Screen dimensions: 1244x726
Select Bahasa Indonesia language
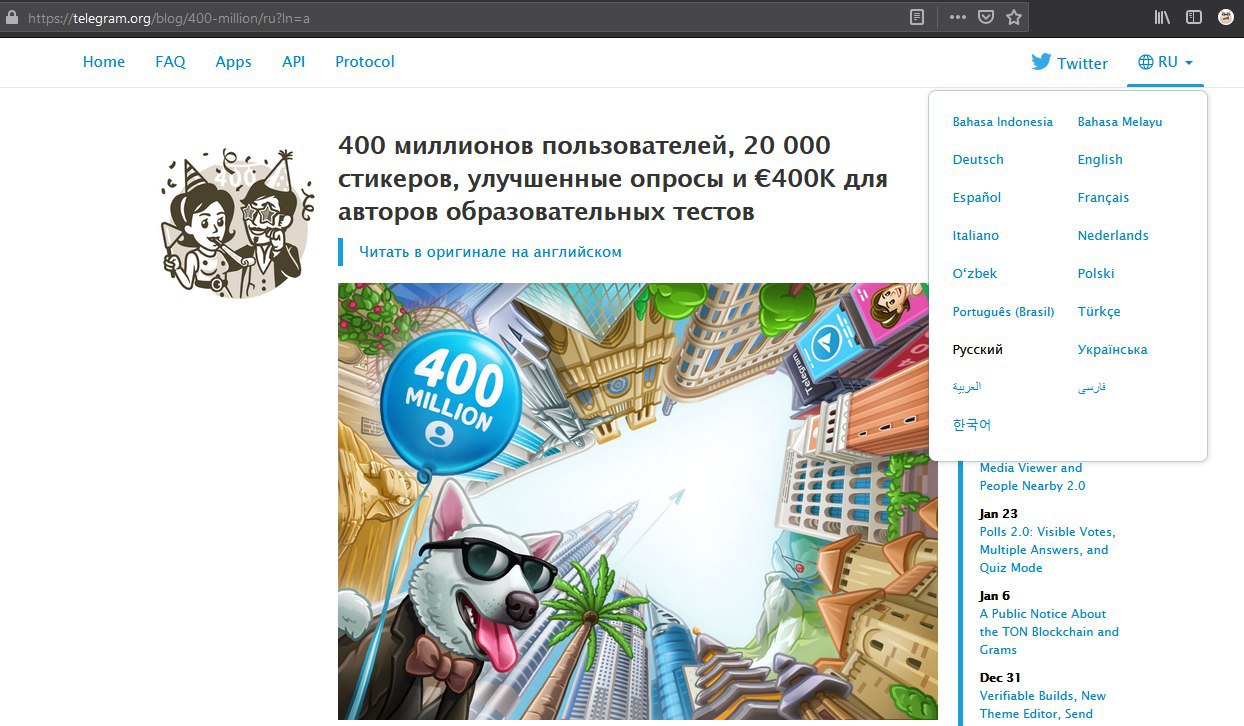[x=1003, y=122]
